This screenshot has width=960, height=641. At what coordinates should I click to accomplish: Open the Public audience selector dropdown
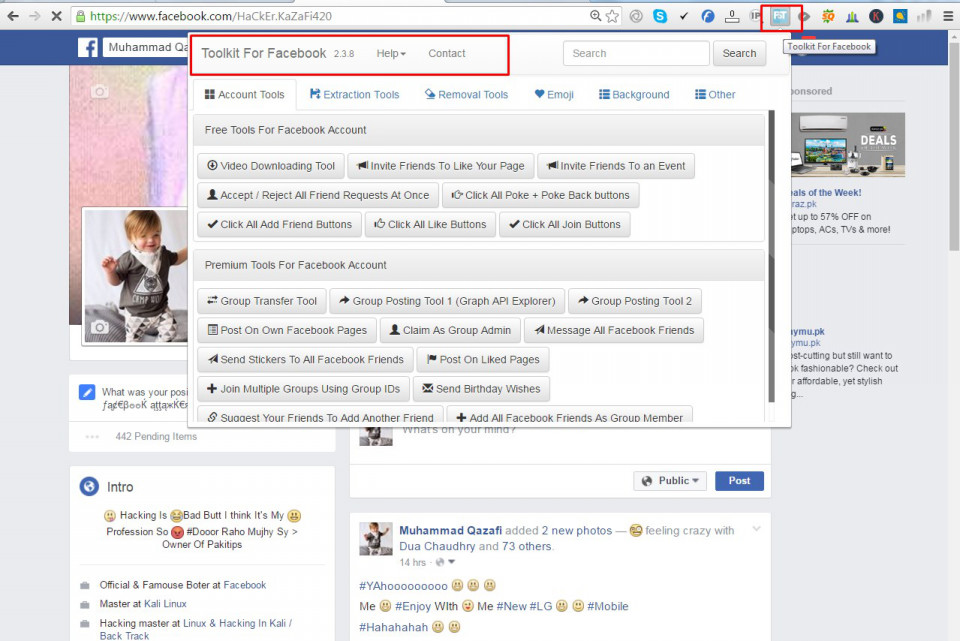point(669,481)
